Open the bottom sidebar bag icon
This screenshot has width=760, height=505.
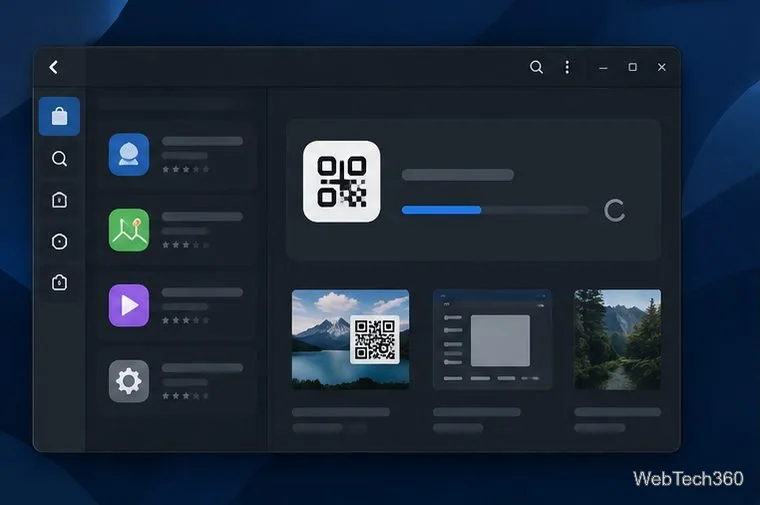pos(59,283)
